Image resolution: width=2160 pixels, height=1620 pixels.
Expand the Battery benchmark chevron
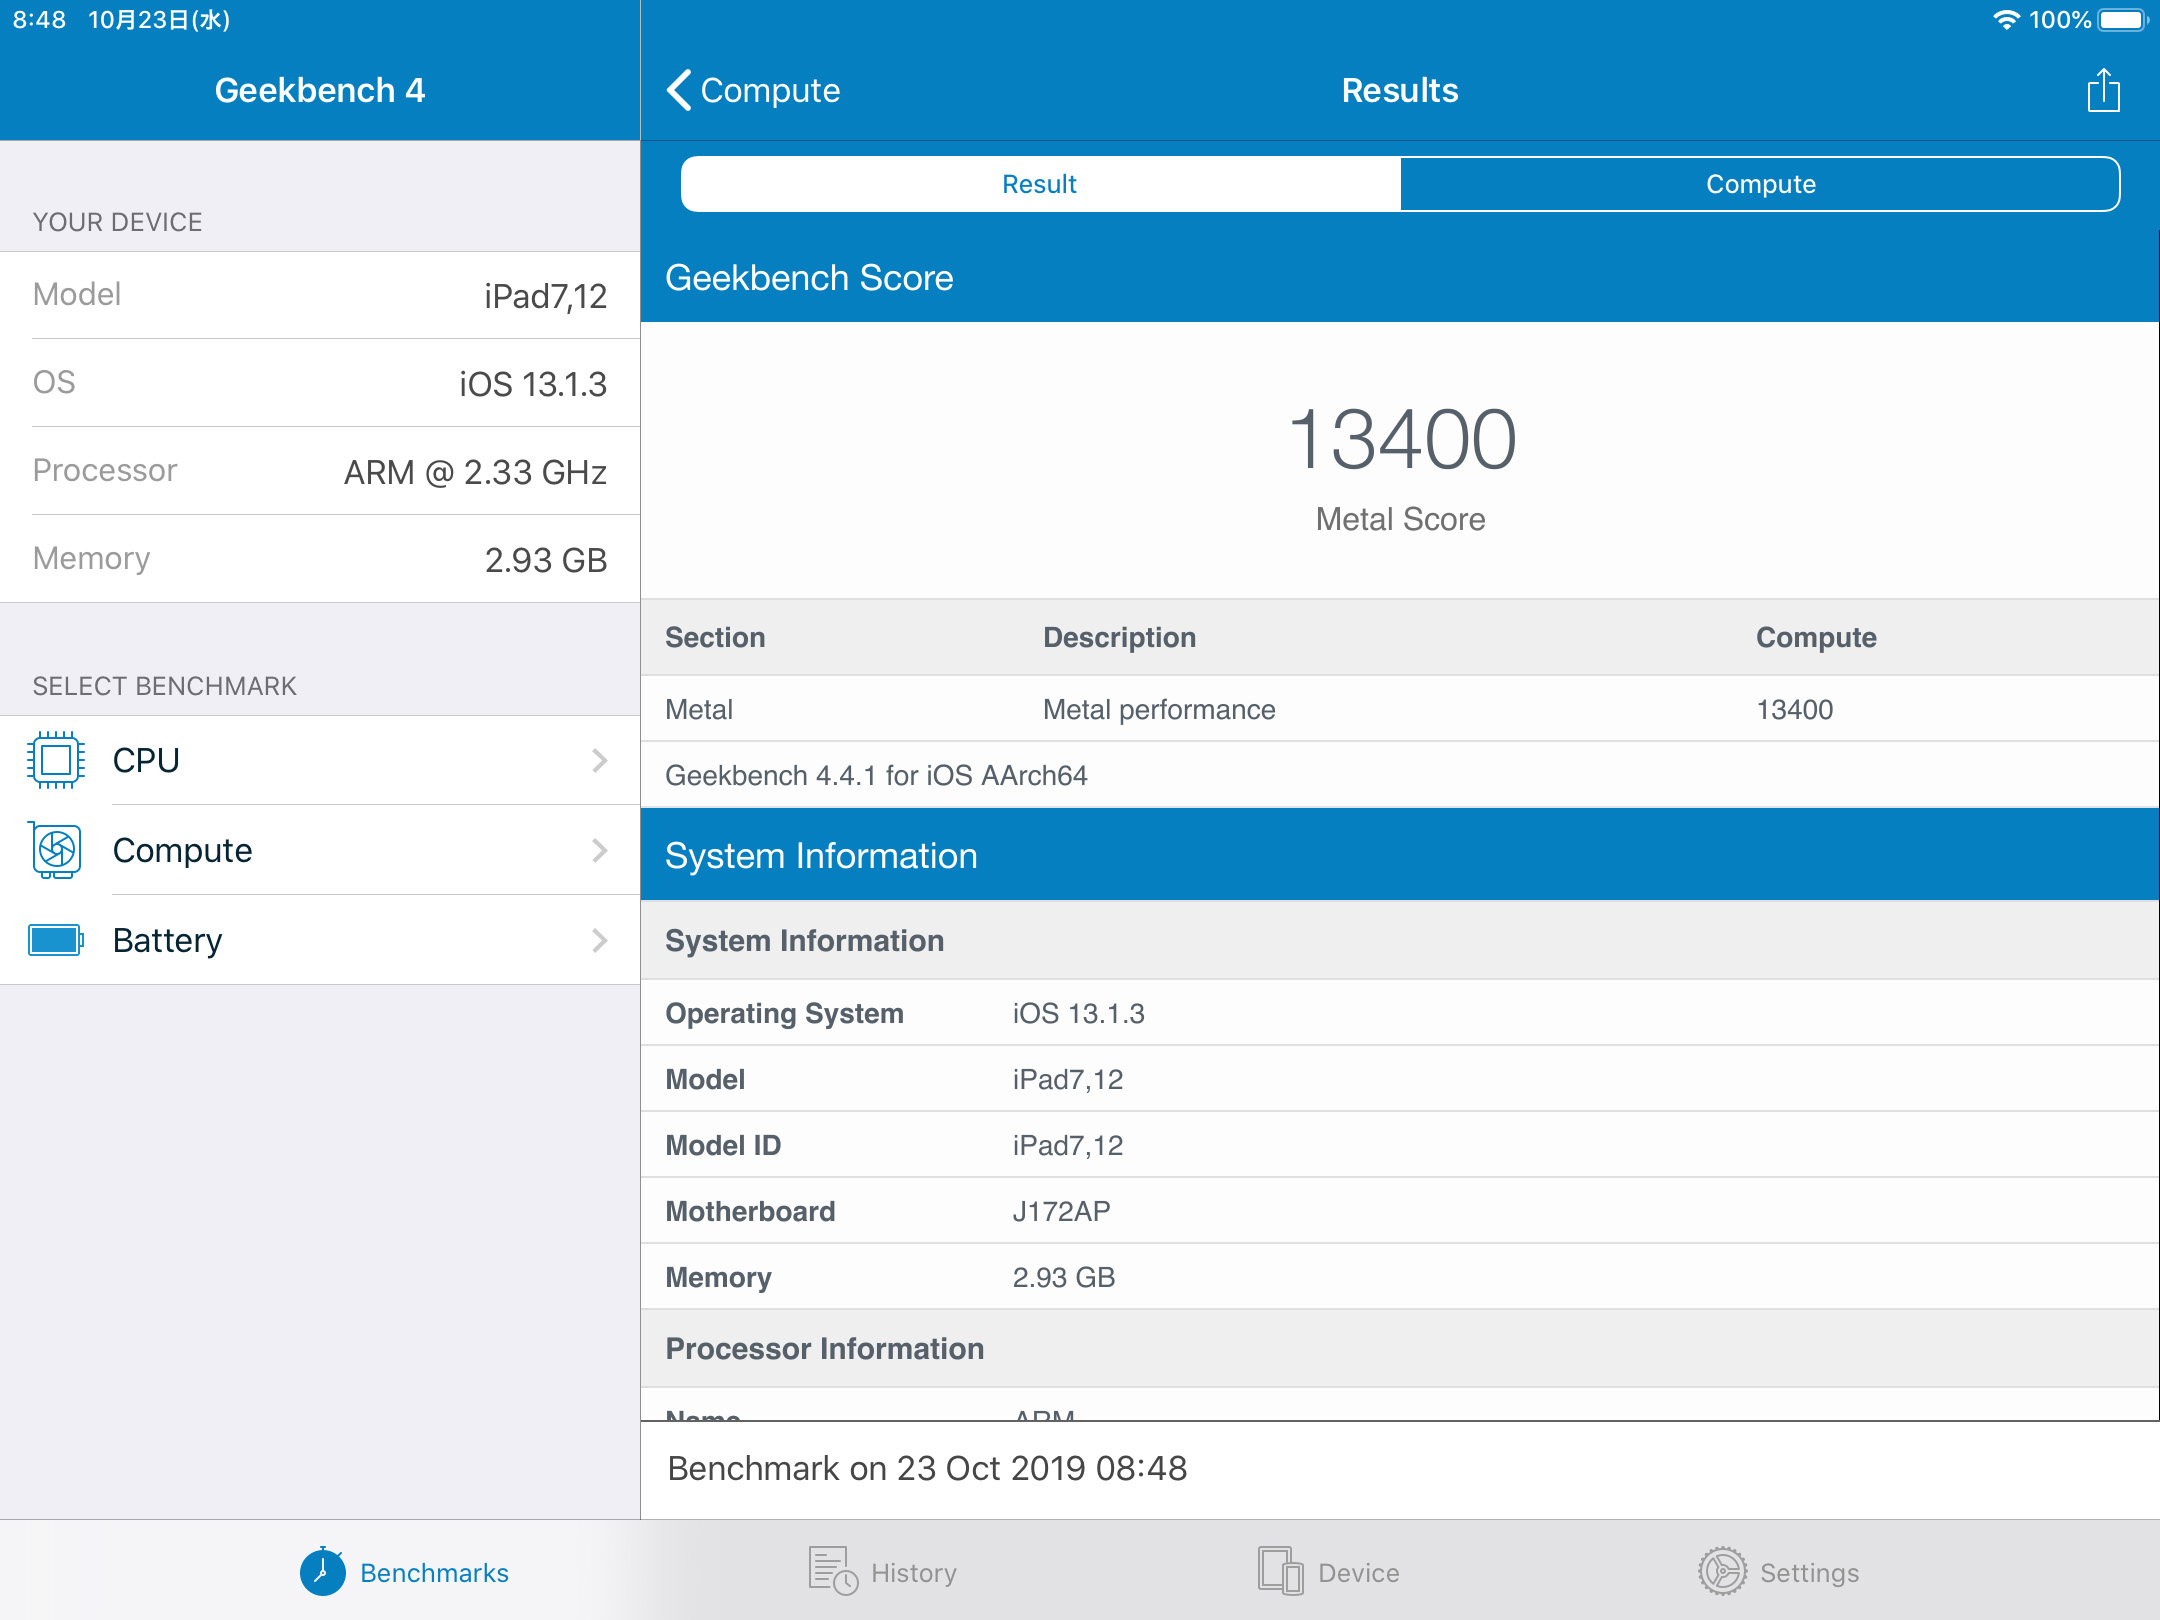[x=599, y=940]
